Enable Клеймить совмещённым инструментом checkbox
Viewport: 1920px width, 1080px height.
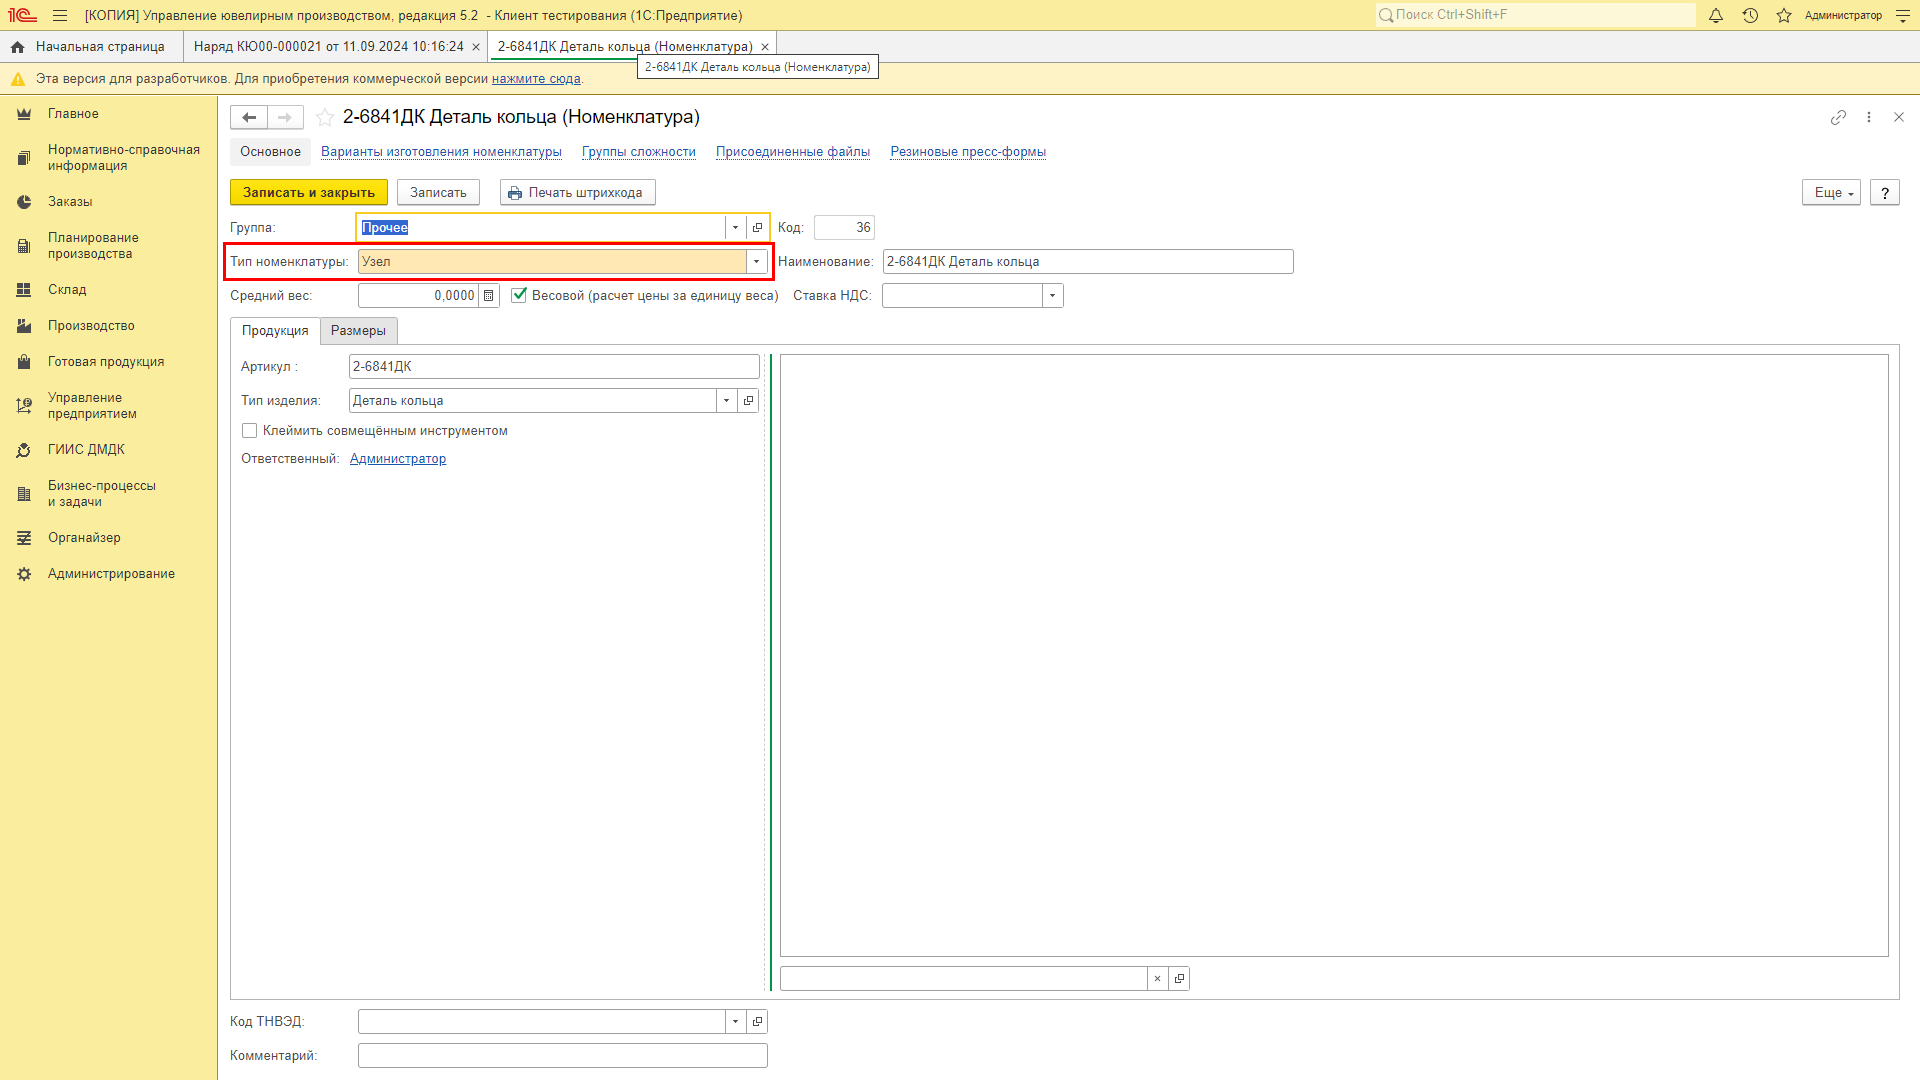(250, 431)
